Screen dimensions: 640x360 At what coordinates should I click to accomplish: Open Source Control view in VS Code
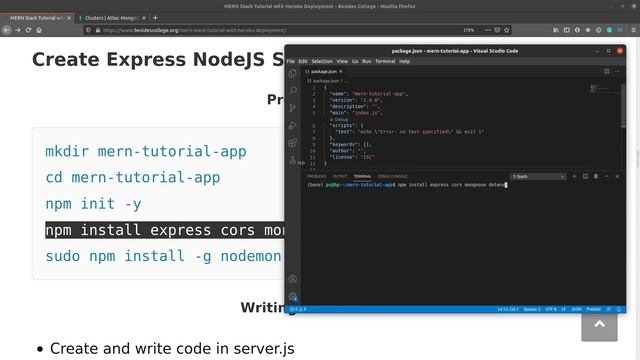[293, 108]
